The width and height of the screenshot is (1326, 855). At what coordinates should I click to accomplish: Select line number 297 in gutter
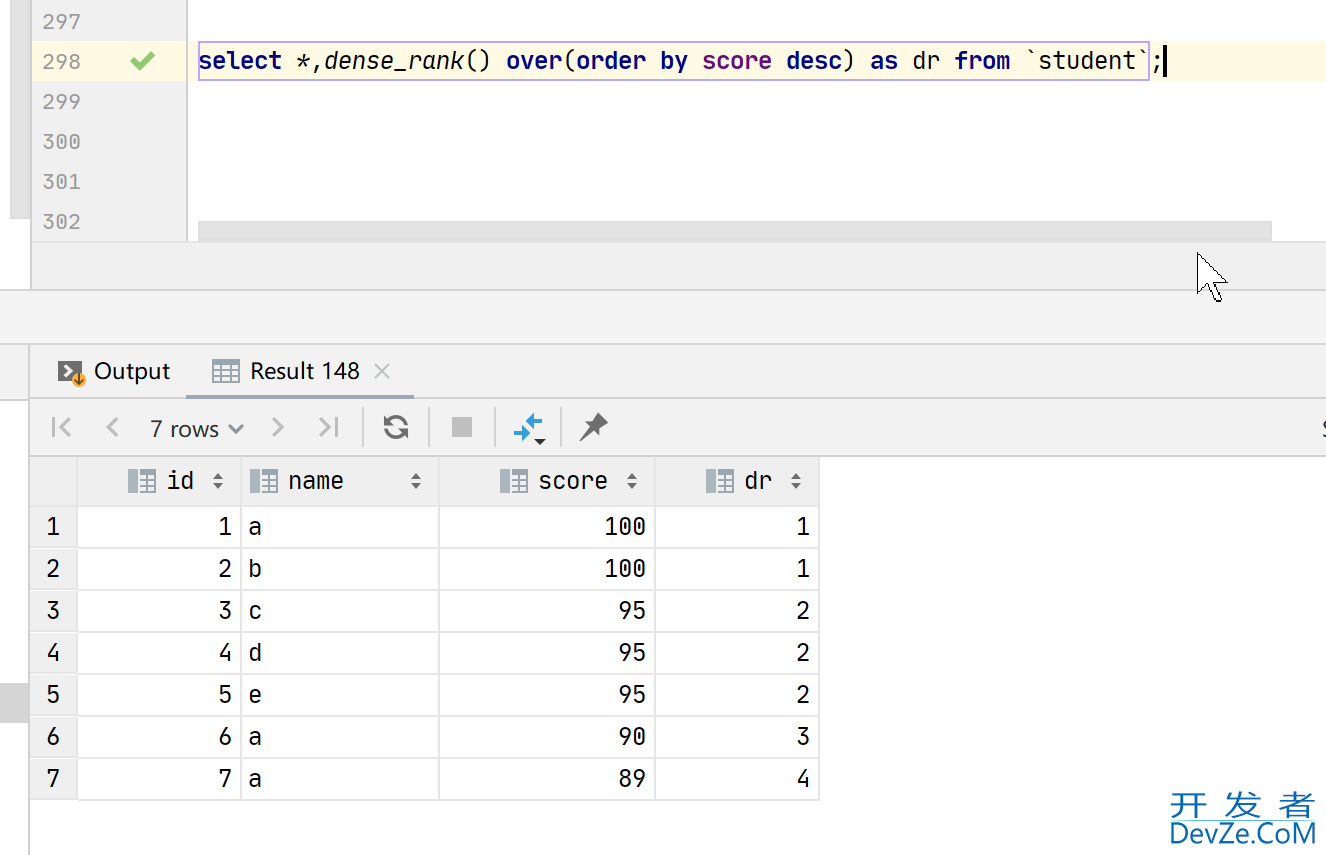62,21
